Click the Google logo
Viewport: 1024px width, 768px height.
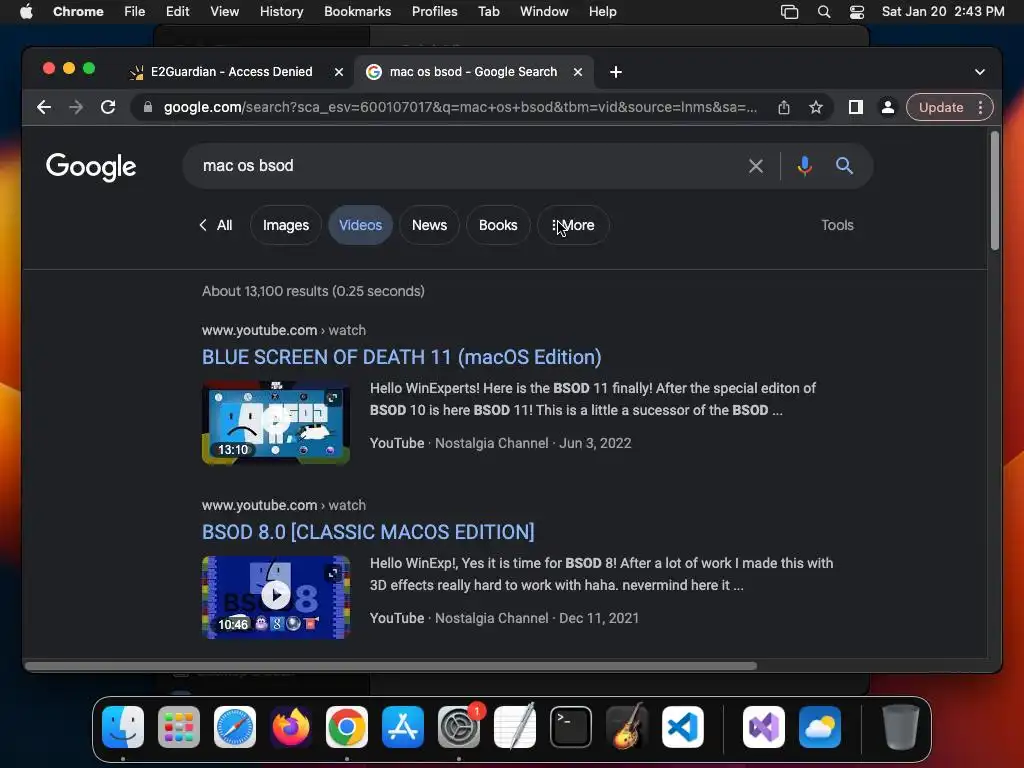tap(91, 167)
